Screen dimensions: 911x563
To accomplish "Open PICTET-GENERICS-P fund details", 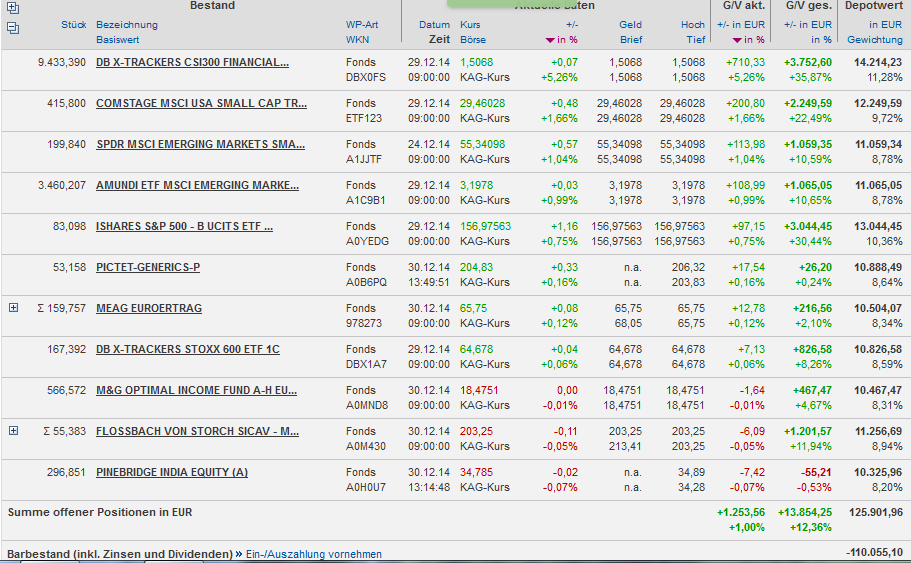I will point(148,267).
